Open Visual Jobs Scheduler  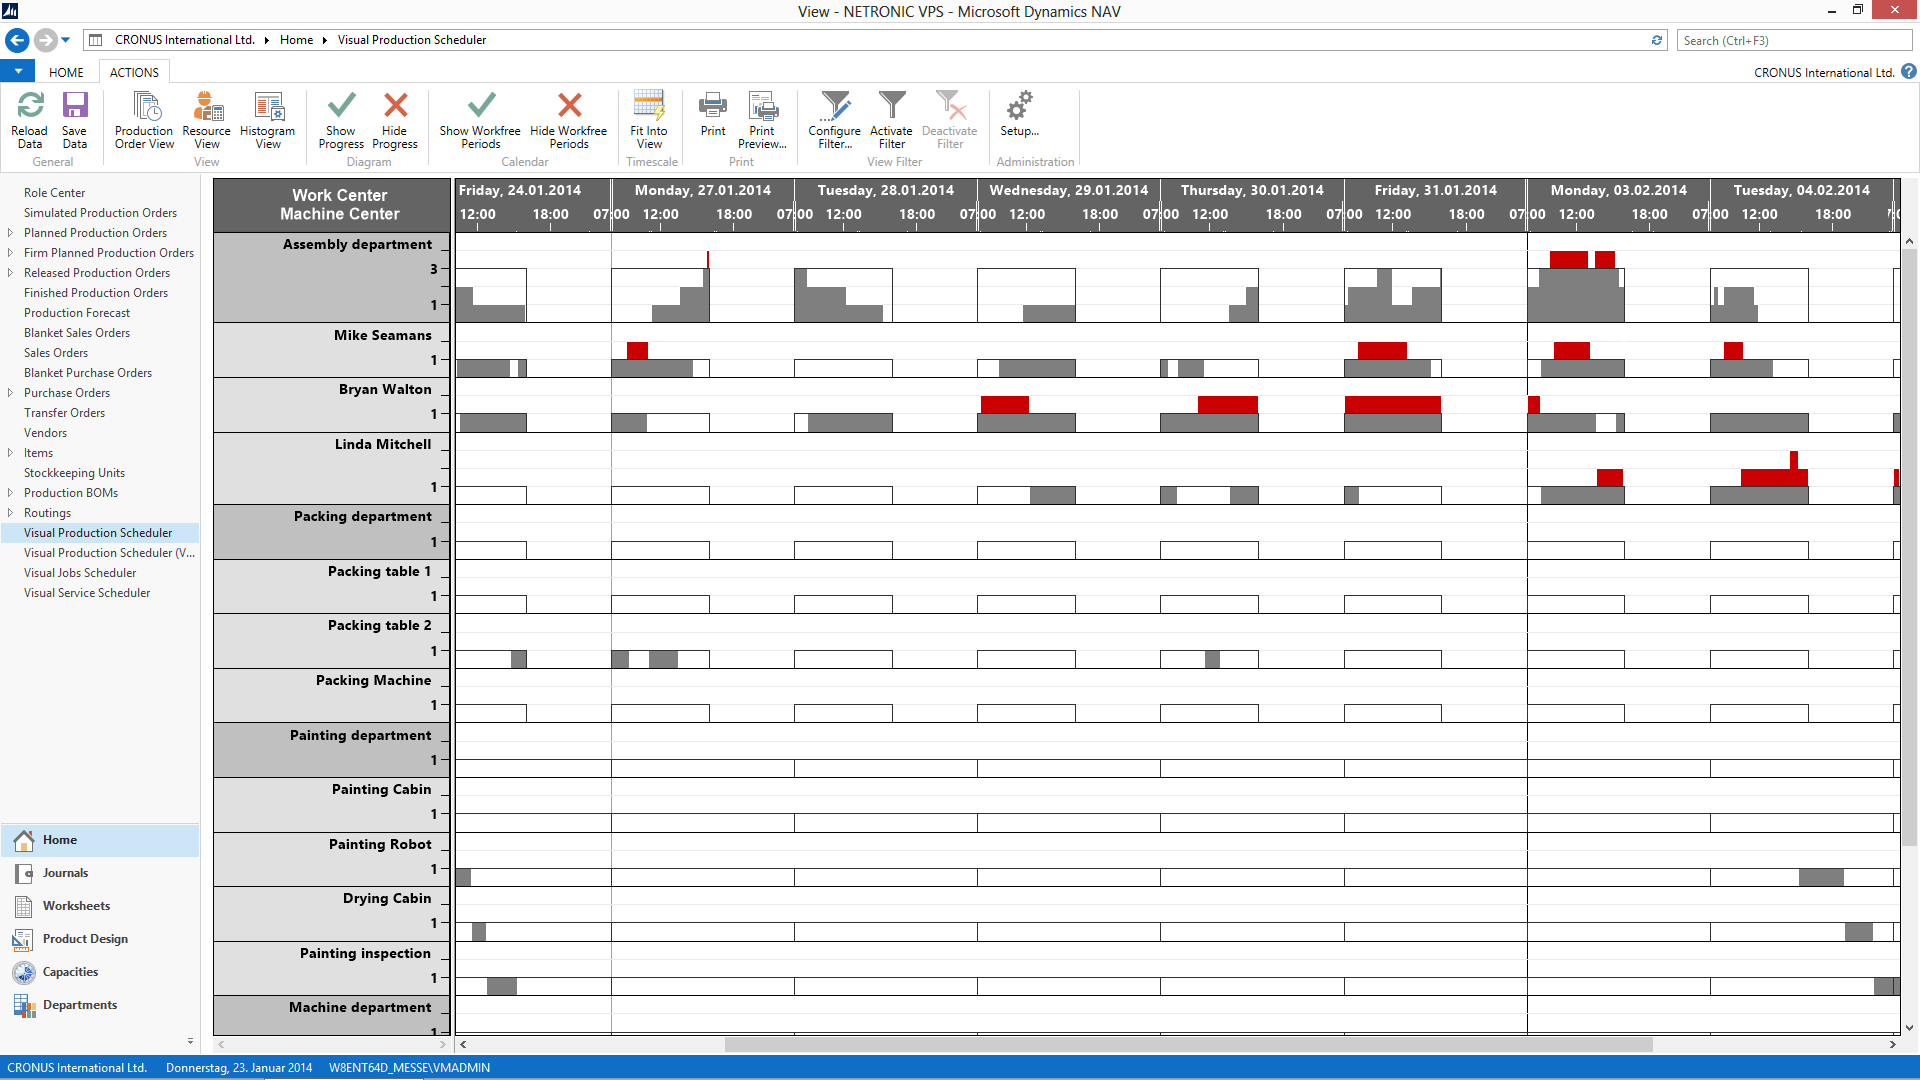coord(80,573)
